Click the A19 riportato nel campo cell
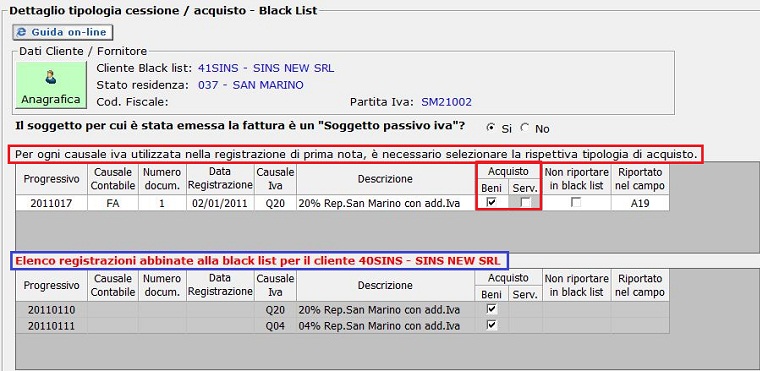Viewport: 760px width, 371px height. coord(640,203)
